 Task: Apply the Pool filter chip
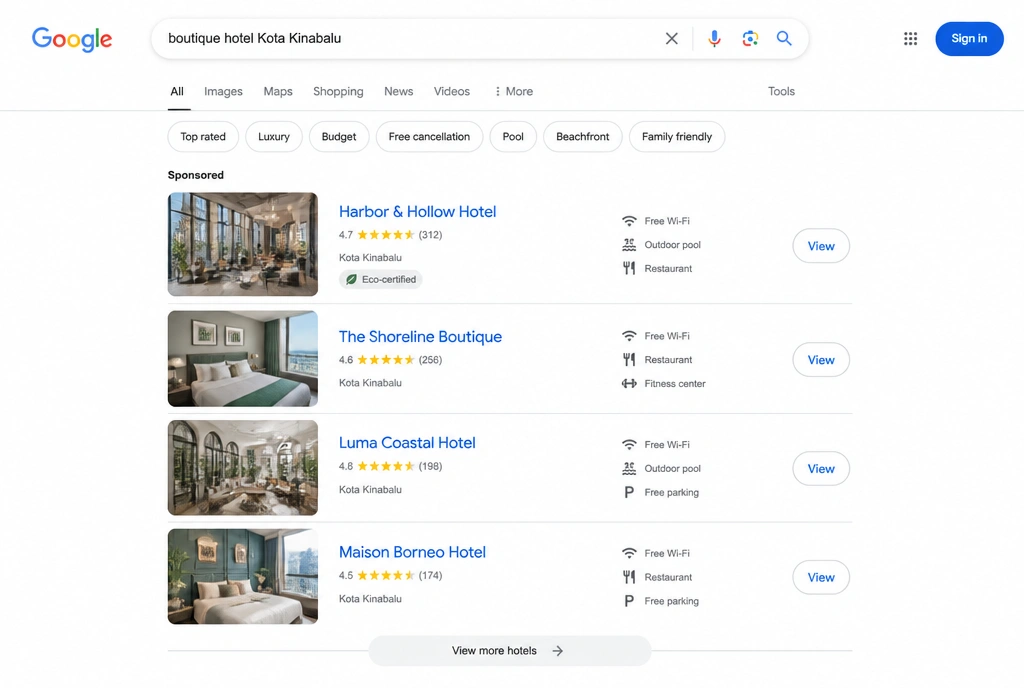point(513,136)
